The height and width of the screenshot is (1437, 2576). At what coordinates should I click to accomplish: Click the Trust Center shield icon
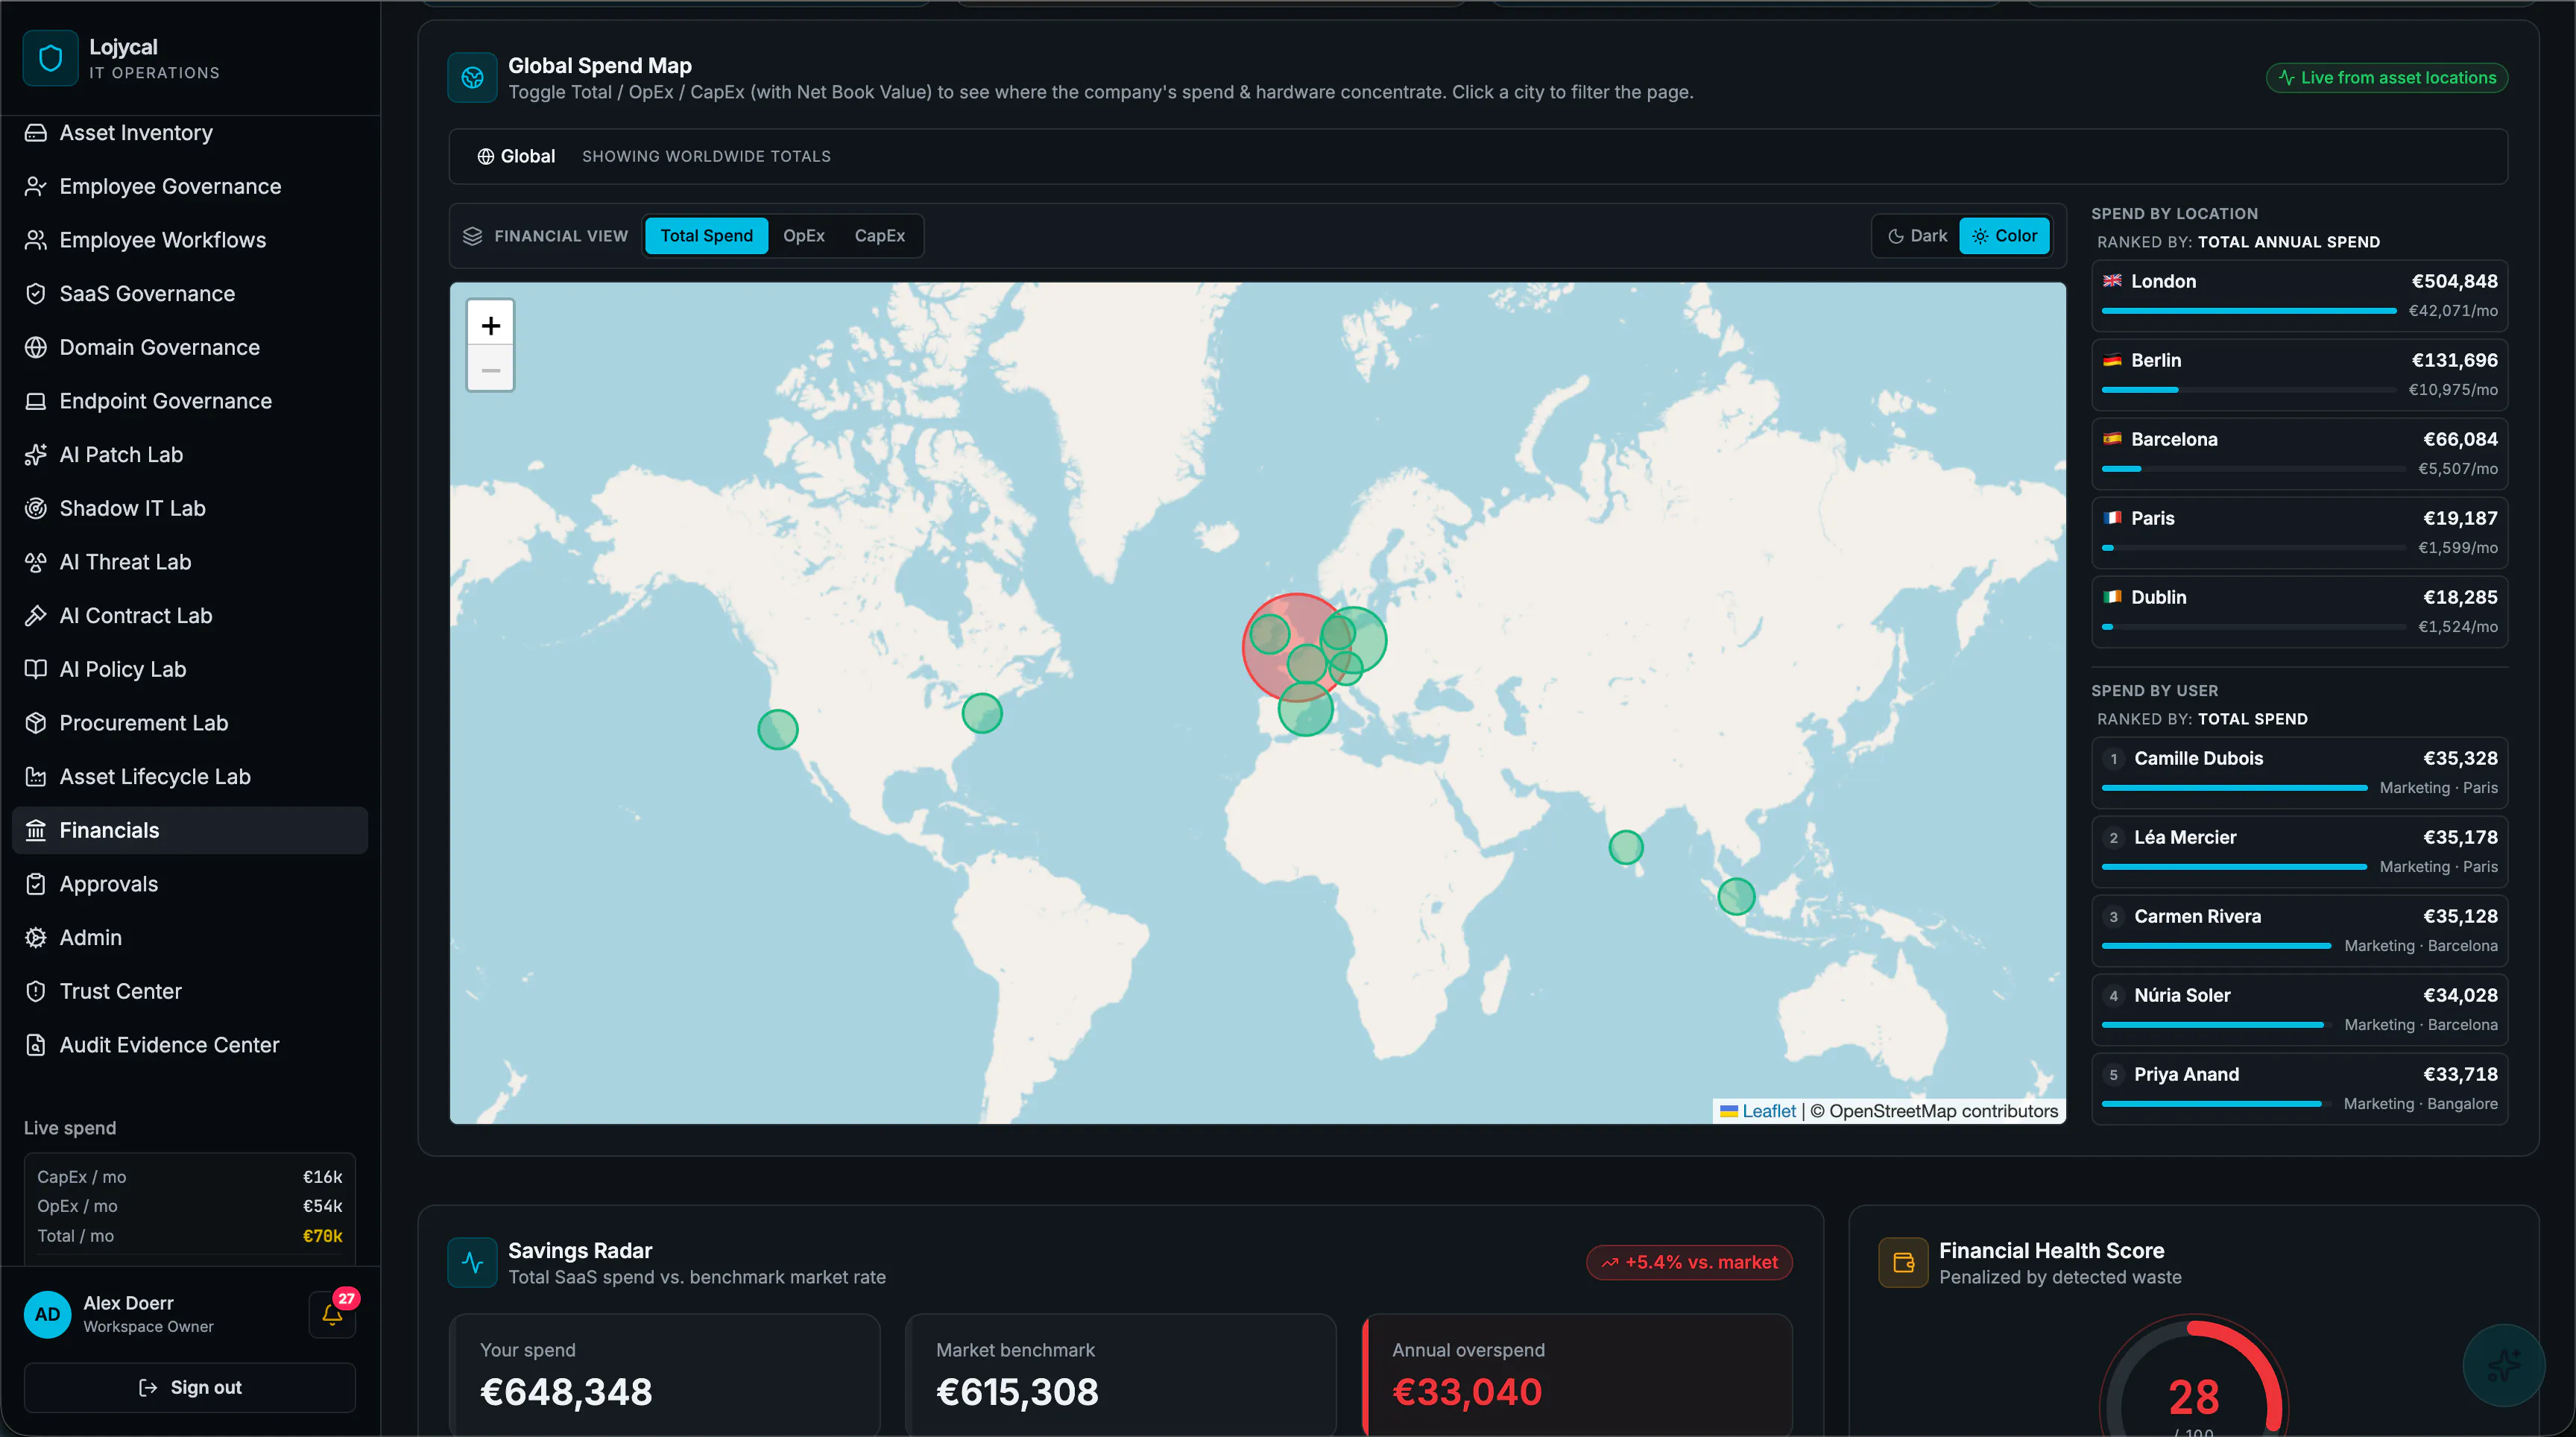click(x=36, y=992)
